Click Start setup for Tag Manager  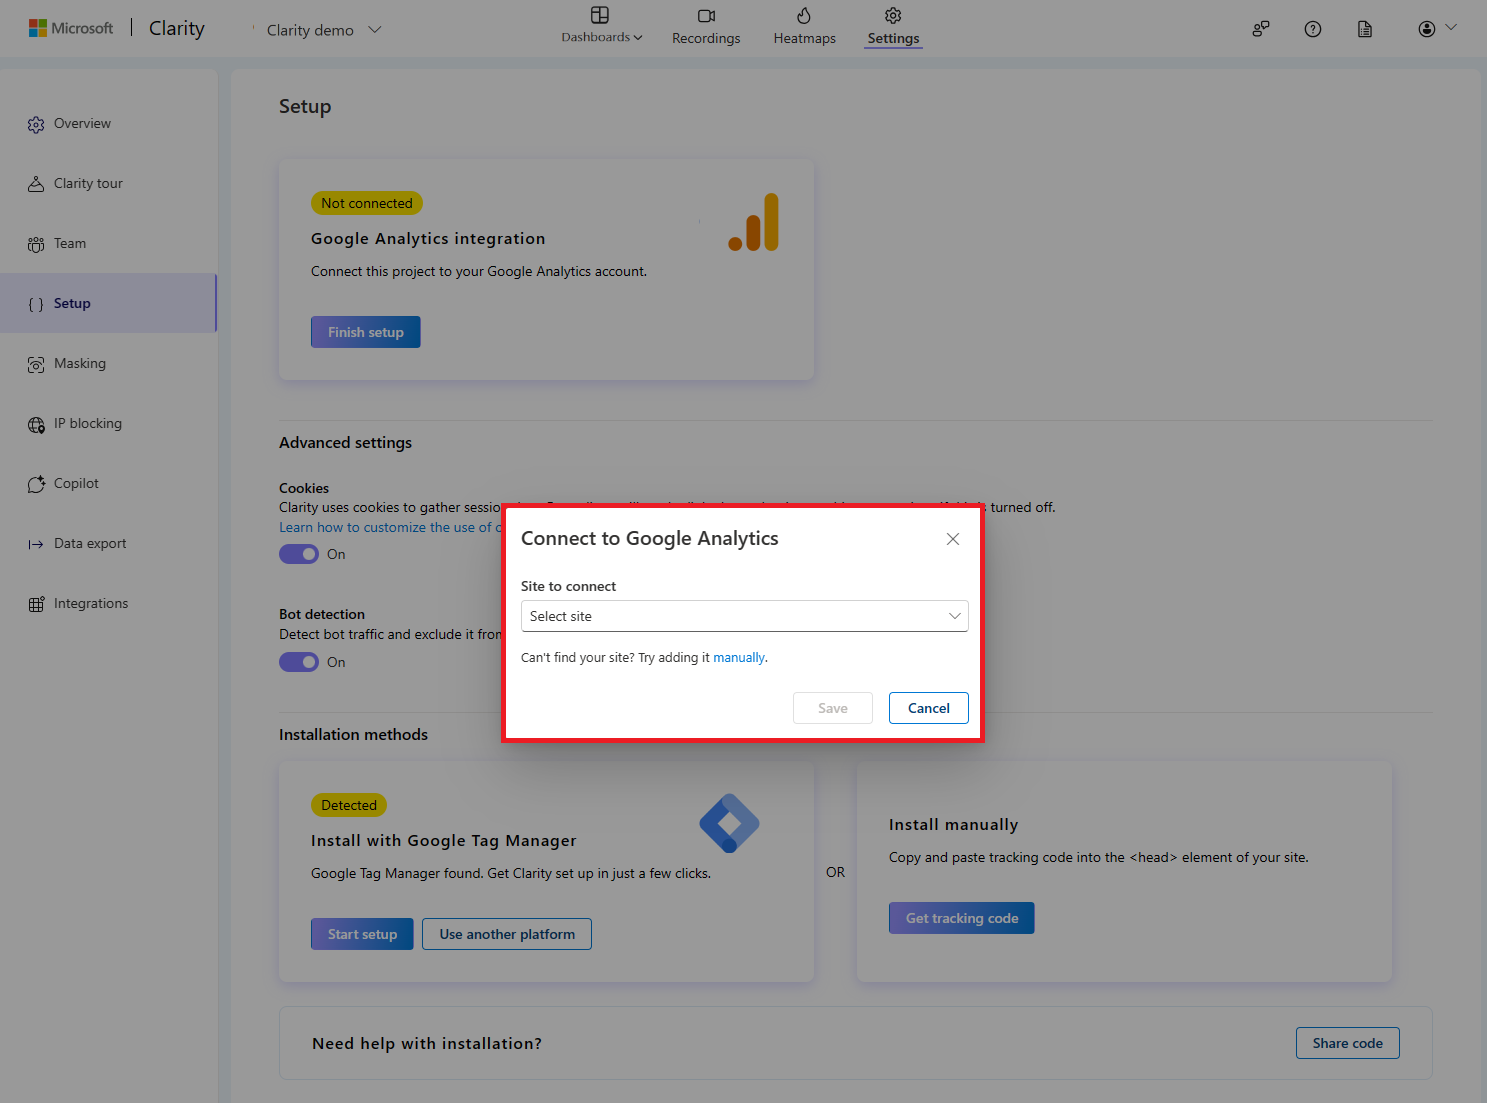362,934
